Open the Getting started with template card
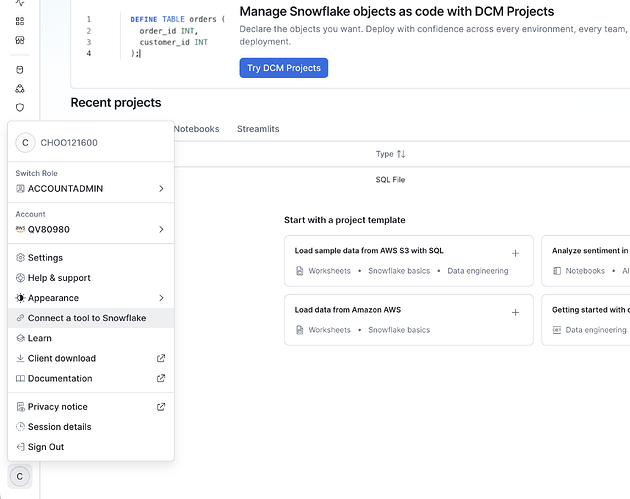The image size is (630, 499). tap(586, 320)
